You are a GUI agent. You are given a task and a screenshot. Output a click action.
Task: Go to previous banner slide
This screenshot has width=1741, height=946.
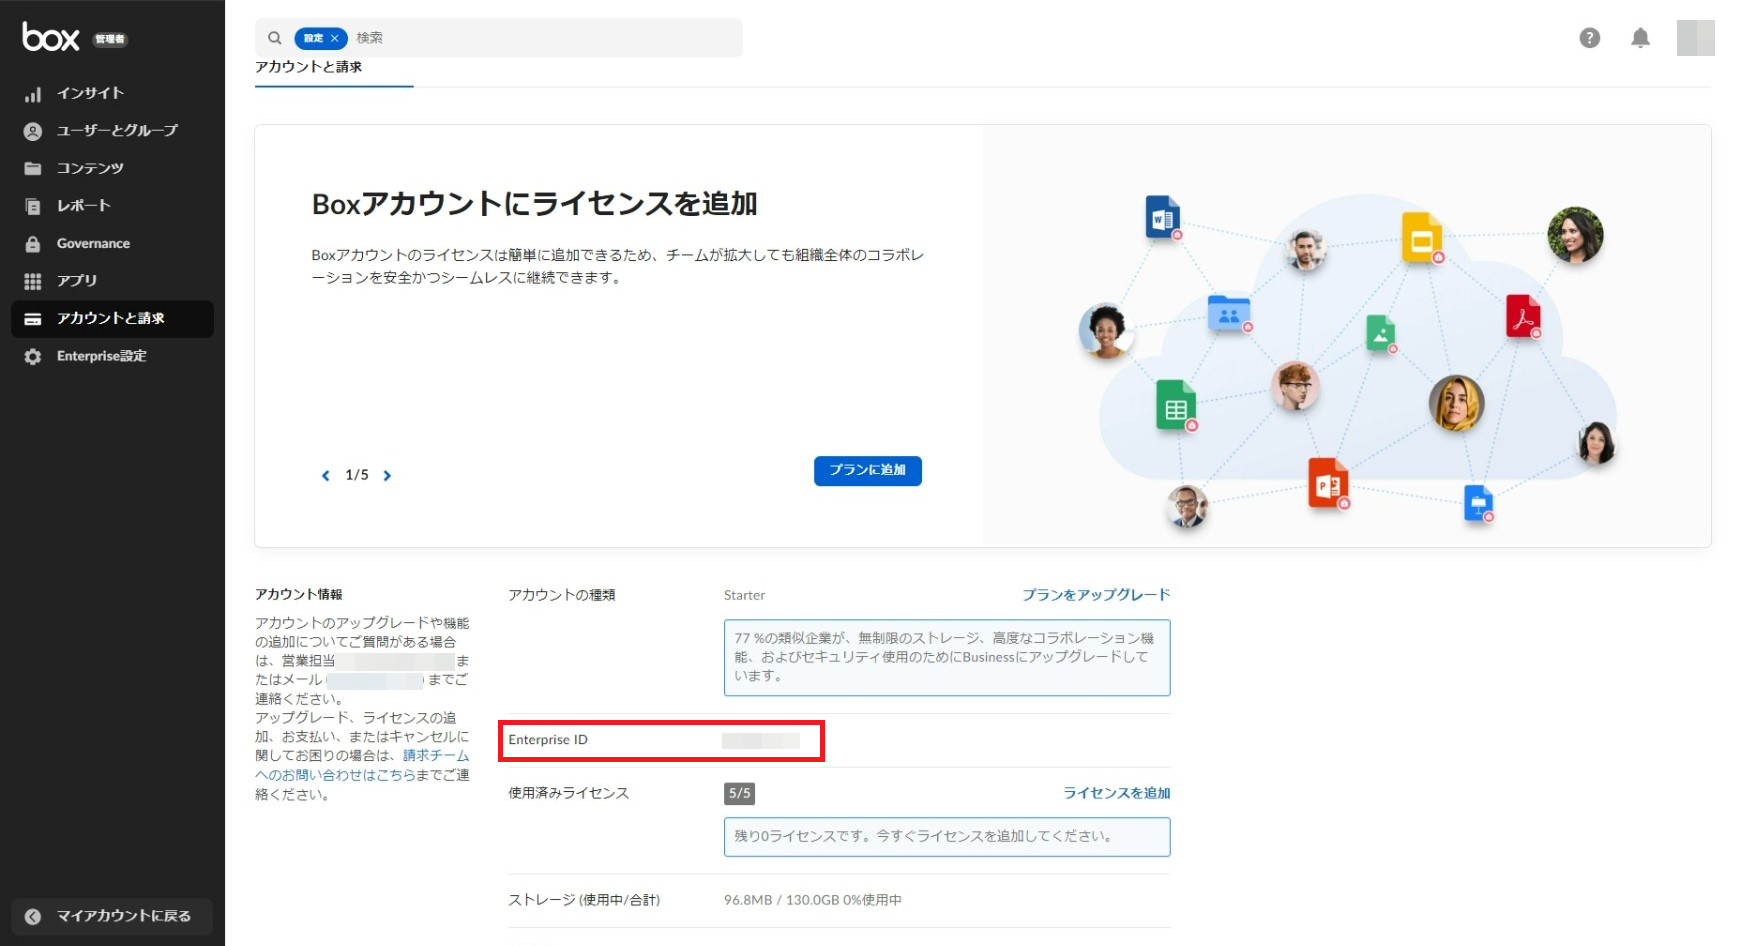coord(325,476)
